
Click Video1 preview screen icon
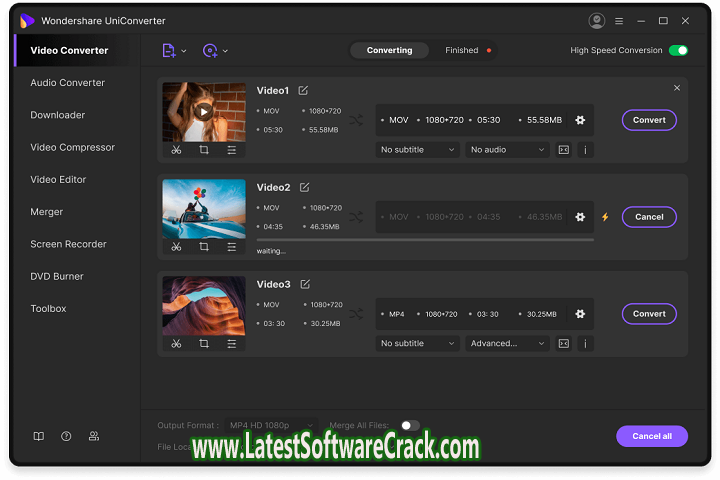coord(563,150)
